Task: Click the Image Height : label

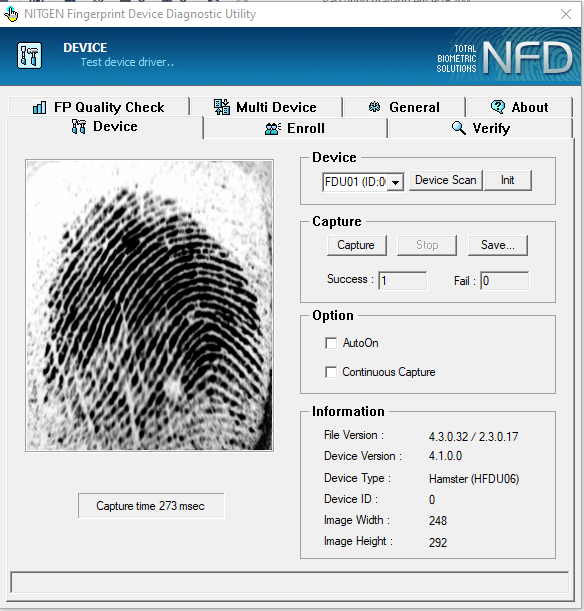Action: coord(358,541)
